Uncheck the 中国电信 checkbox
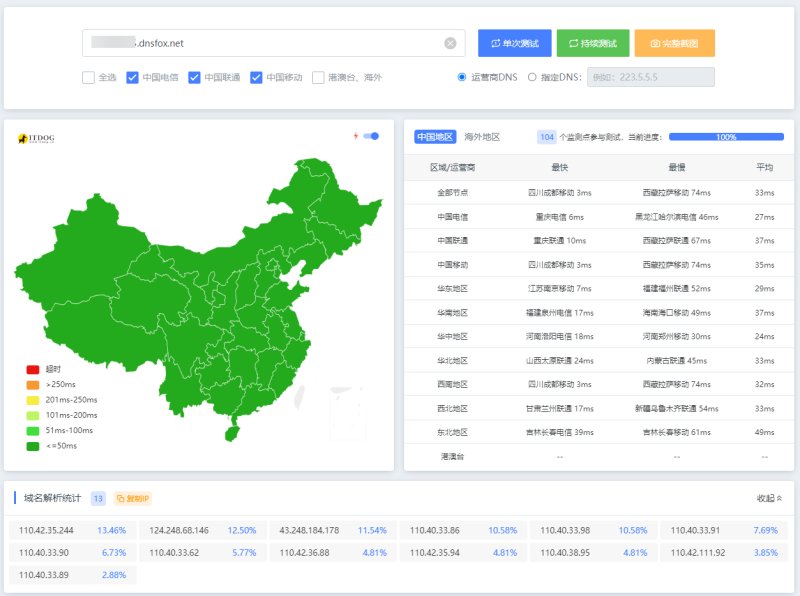Viewport: 800px width, 596px height. 132,78
